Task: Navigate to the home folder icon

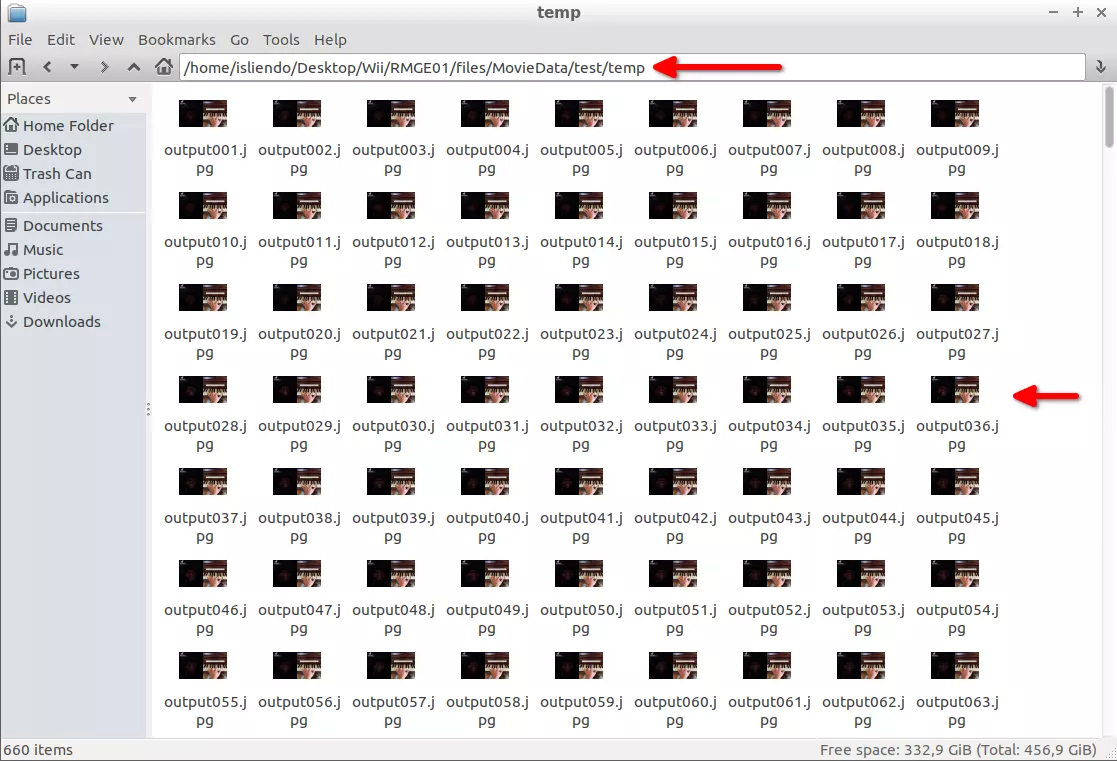Action: coord(164,67)
